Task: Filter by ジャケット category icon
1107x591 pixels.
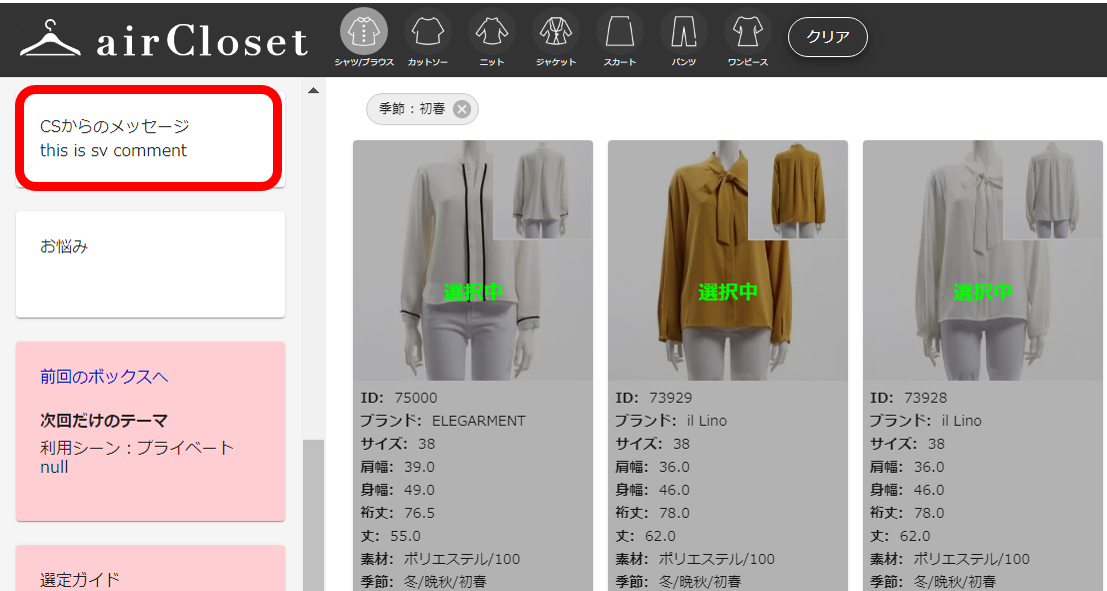Action: [x=555, y=33]
